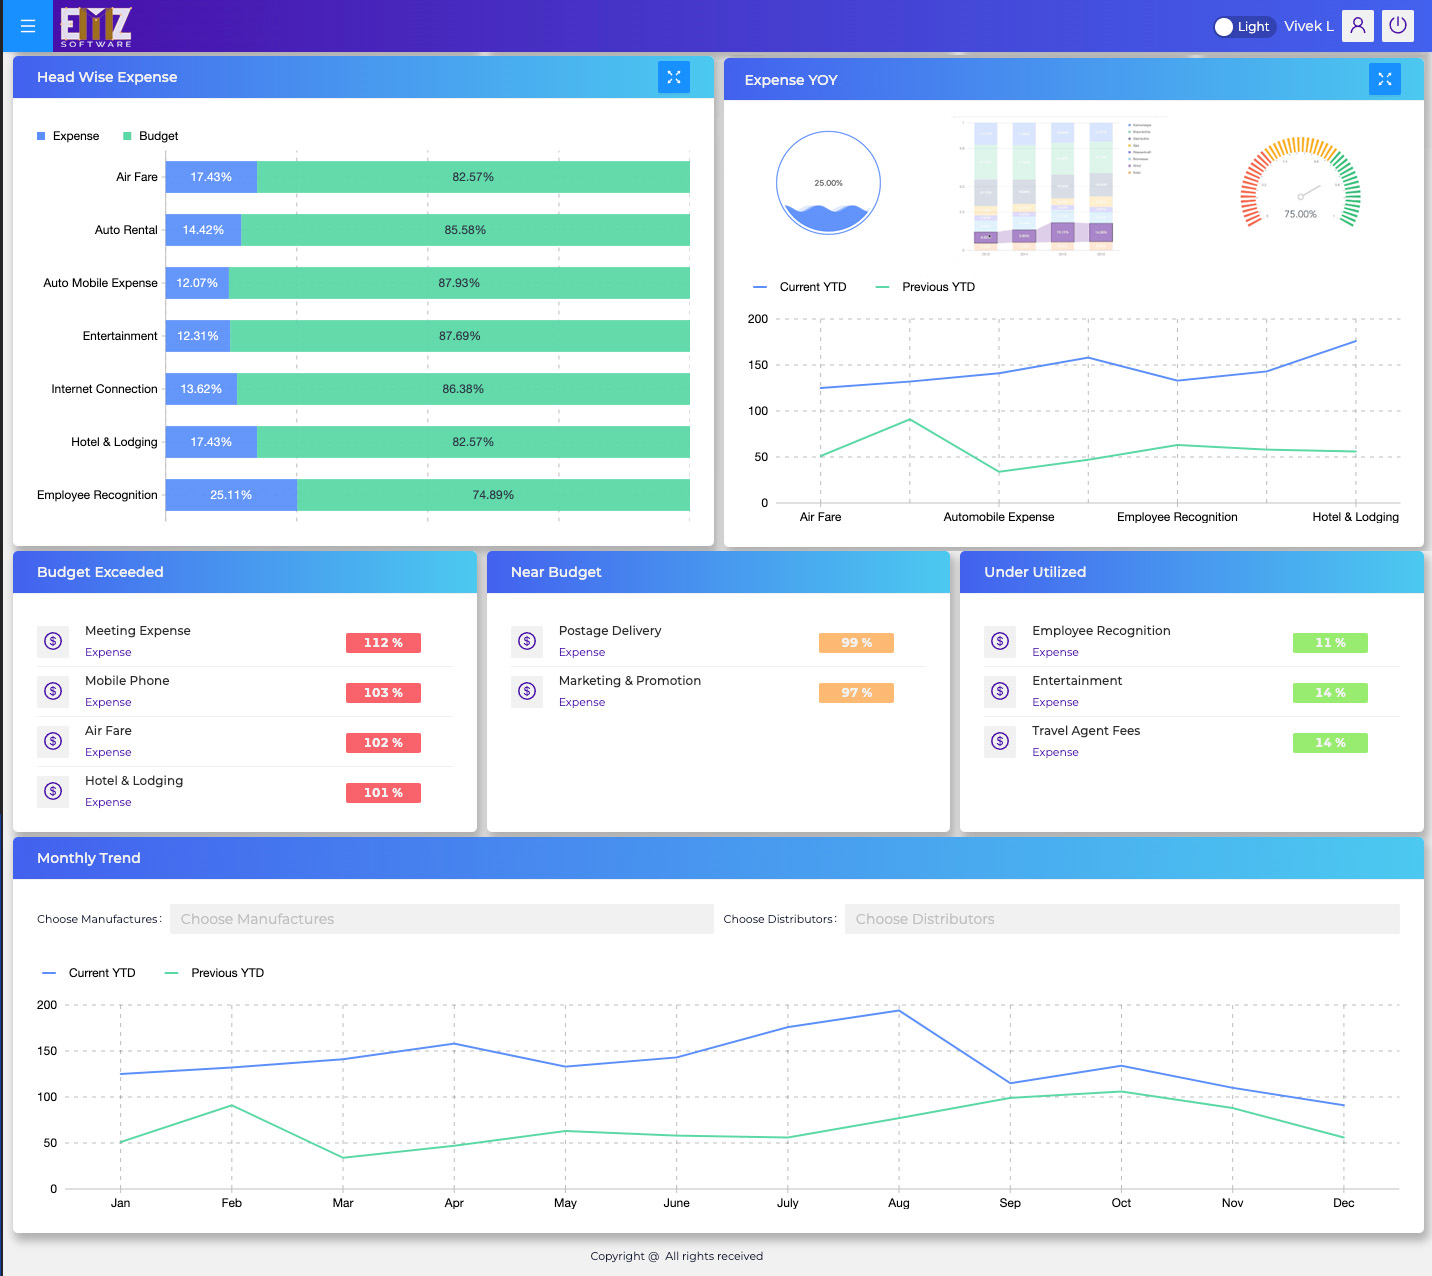Click the dollar icon beside Meeting Expense
The width and height of the screenshot is (1432, 1276).
point(53,641)
